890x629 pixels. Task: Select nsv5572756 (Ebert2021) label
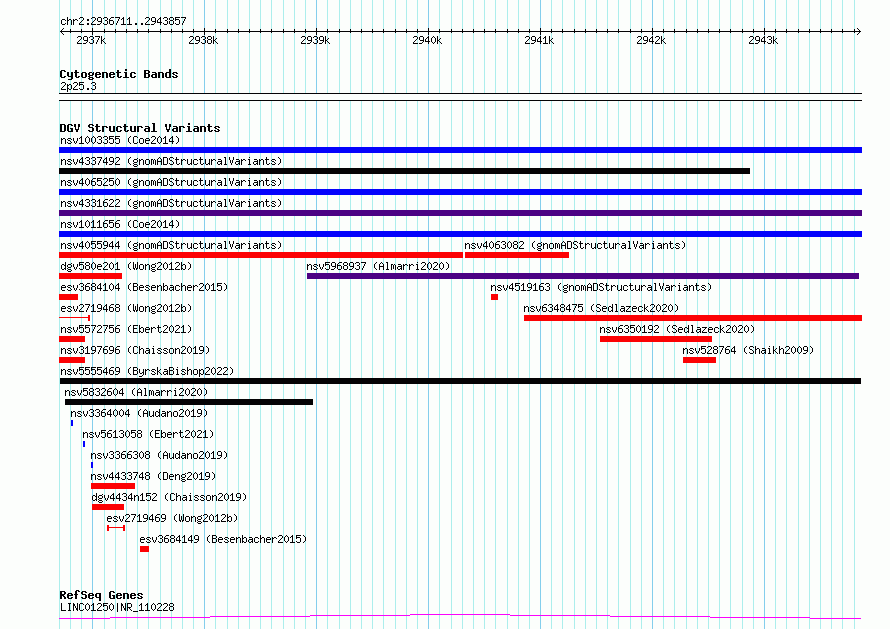[x=126, y=329]
